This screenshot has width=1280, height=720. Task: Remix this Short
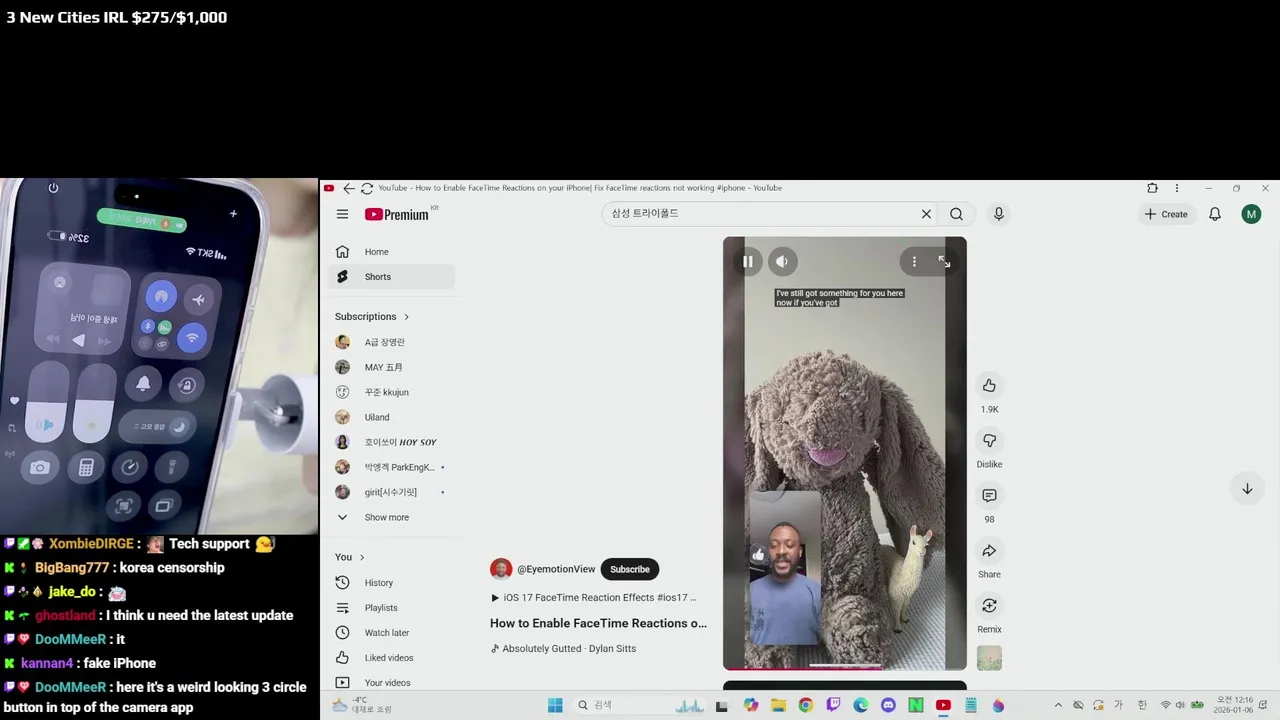[989, 606]
